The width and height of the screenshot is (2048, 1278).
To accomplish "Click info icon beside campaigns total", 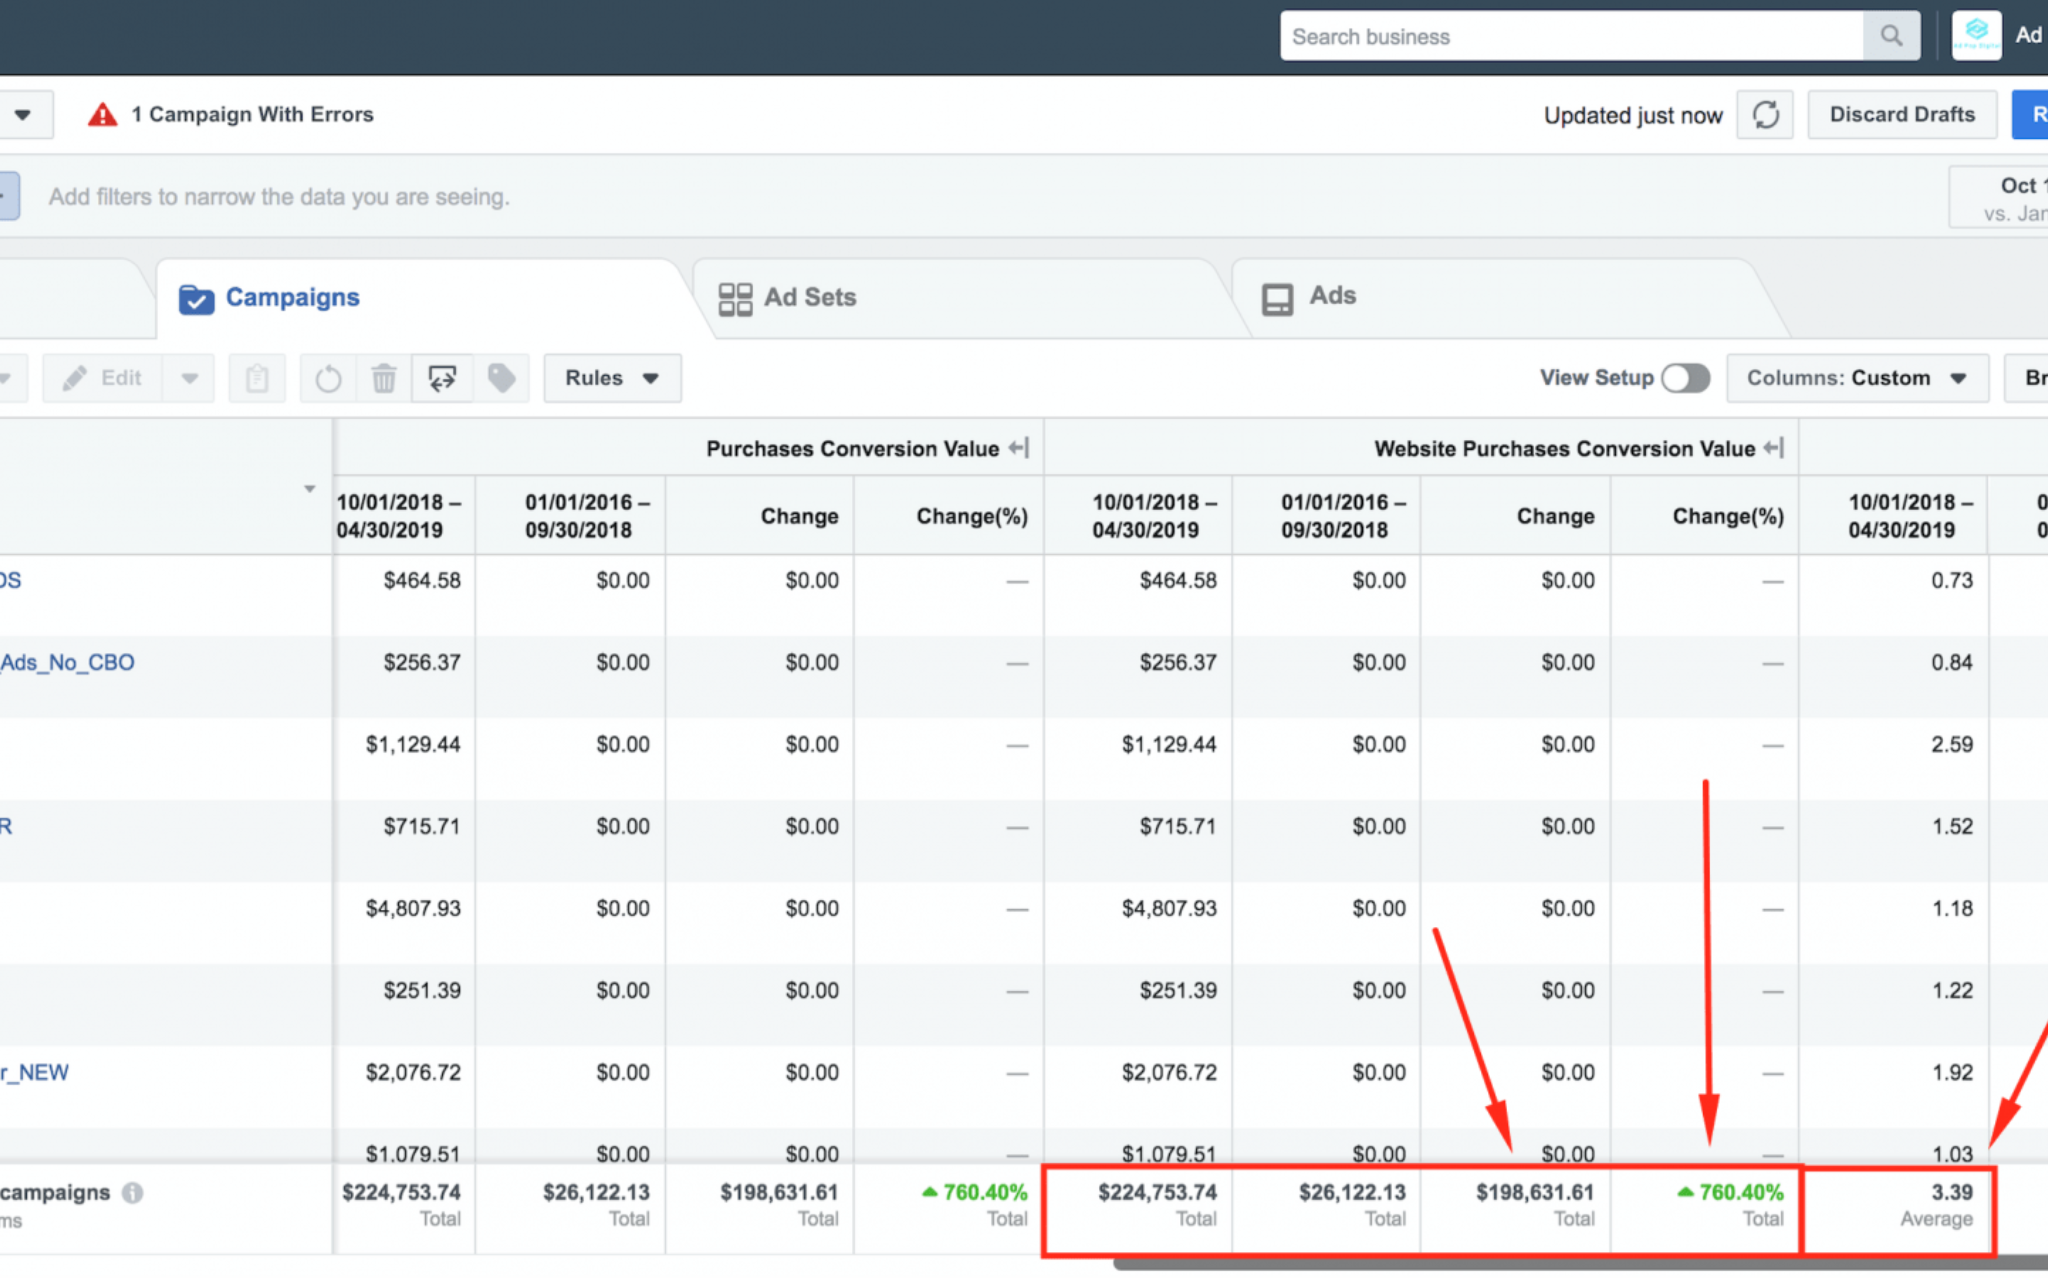I will [132, 1192].
